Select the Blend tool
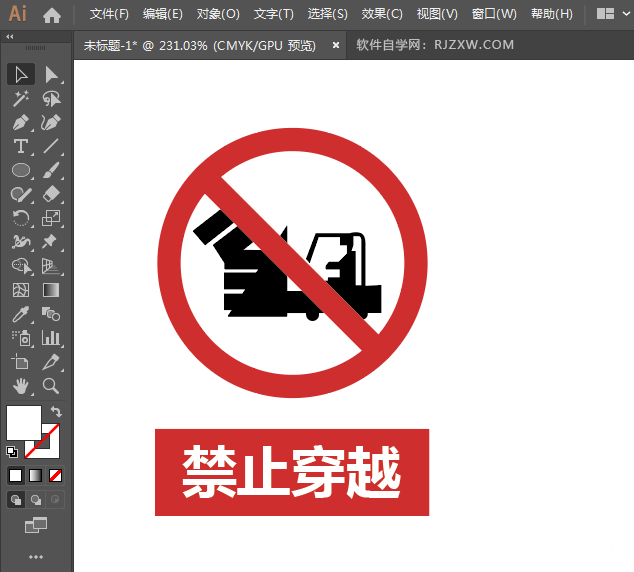Screen dimensions: 634x572 pyautogui.click(x=51, y=314)
